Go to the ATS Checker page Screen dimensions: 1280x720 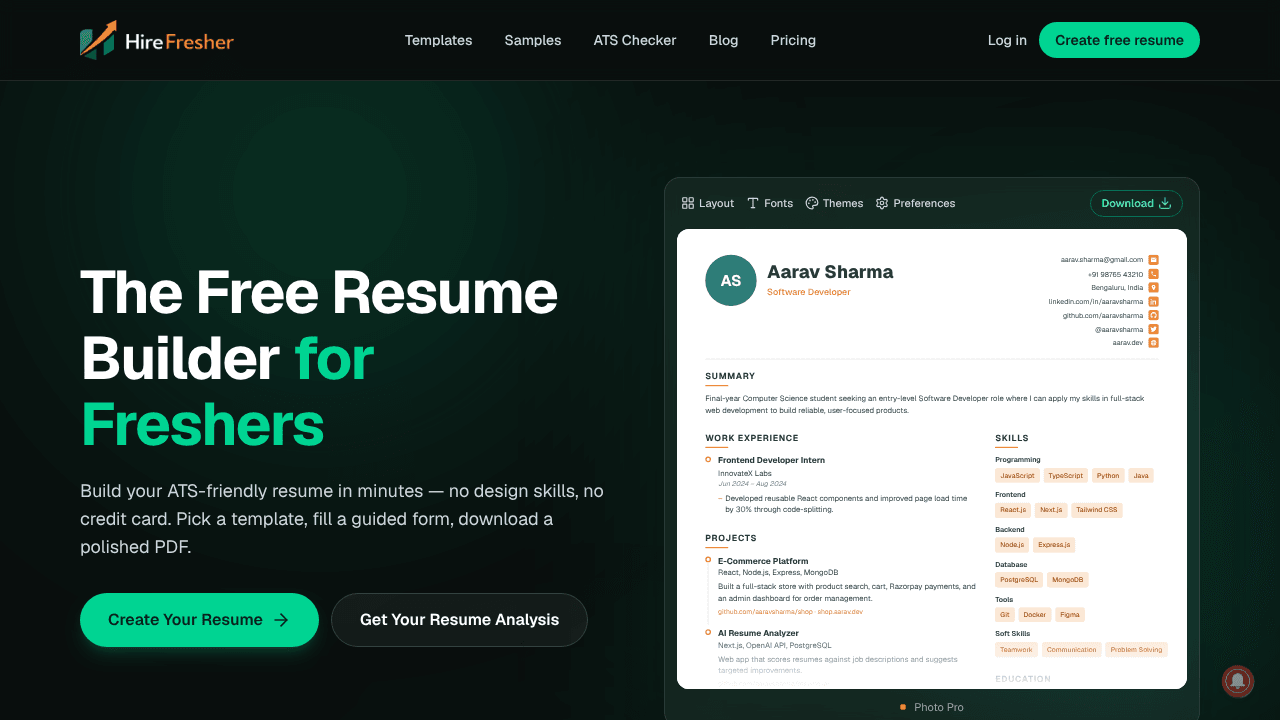click(x=635, y=40)
